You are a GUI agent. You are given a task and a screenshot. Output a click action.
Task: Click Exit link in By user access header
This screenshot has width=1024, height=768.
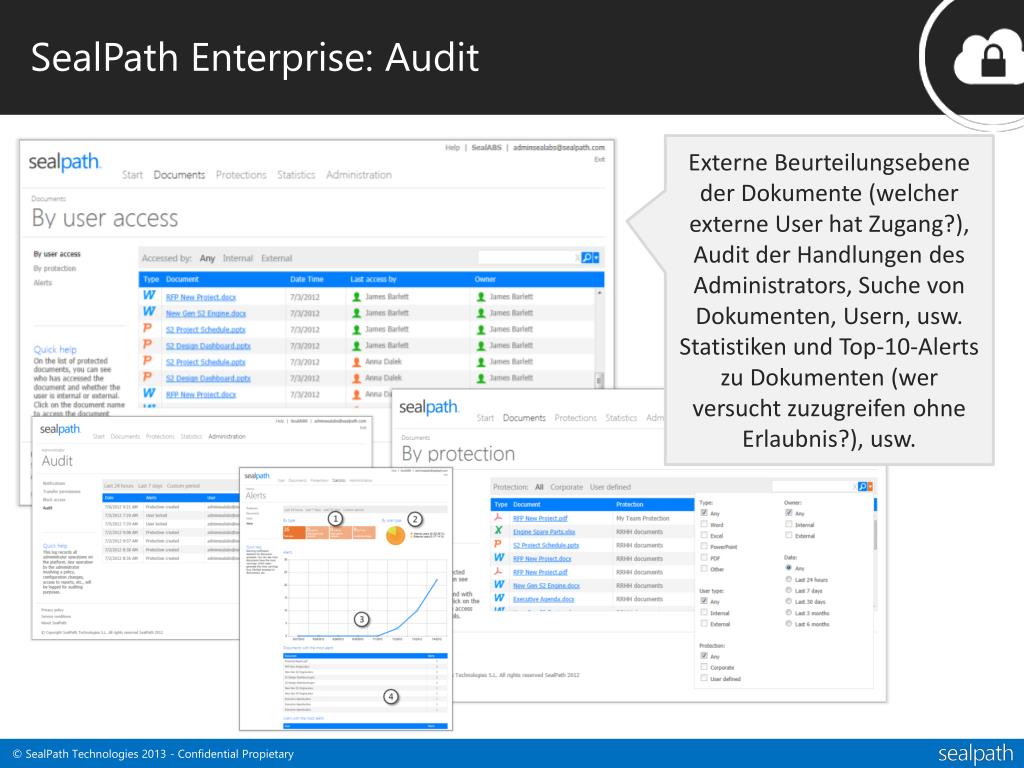click(600, 159)
